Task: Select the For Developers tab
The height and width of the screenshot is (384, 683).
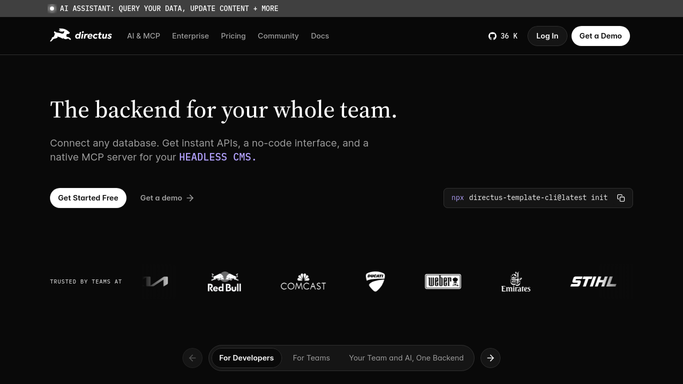Action: click(247, 358)
